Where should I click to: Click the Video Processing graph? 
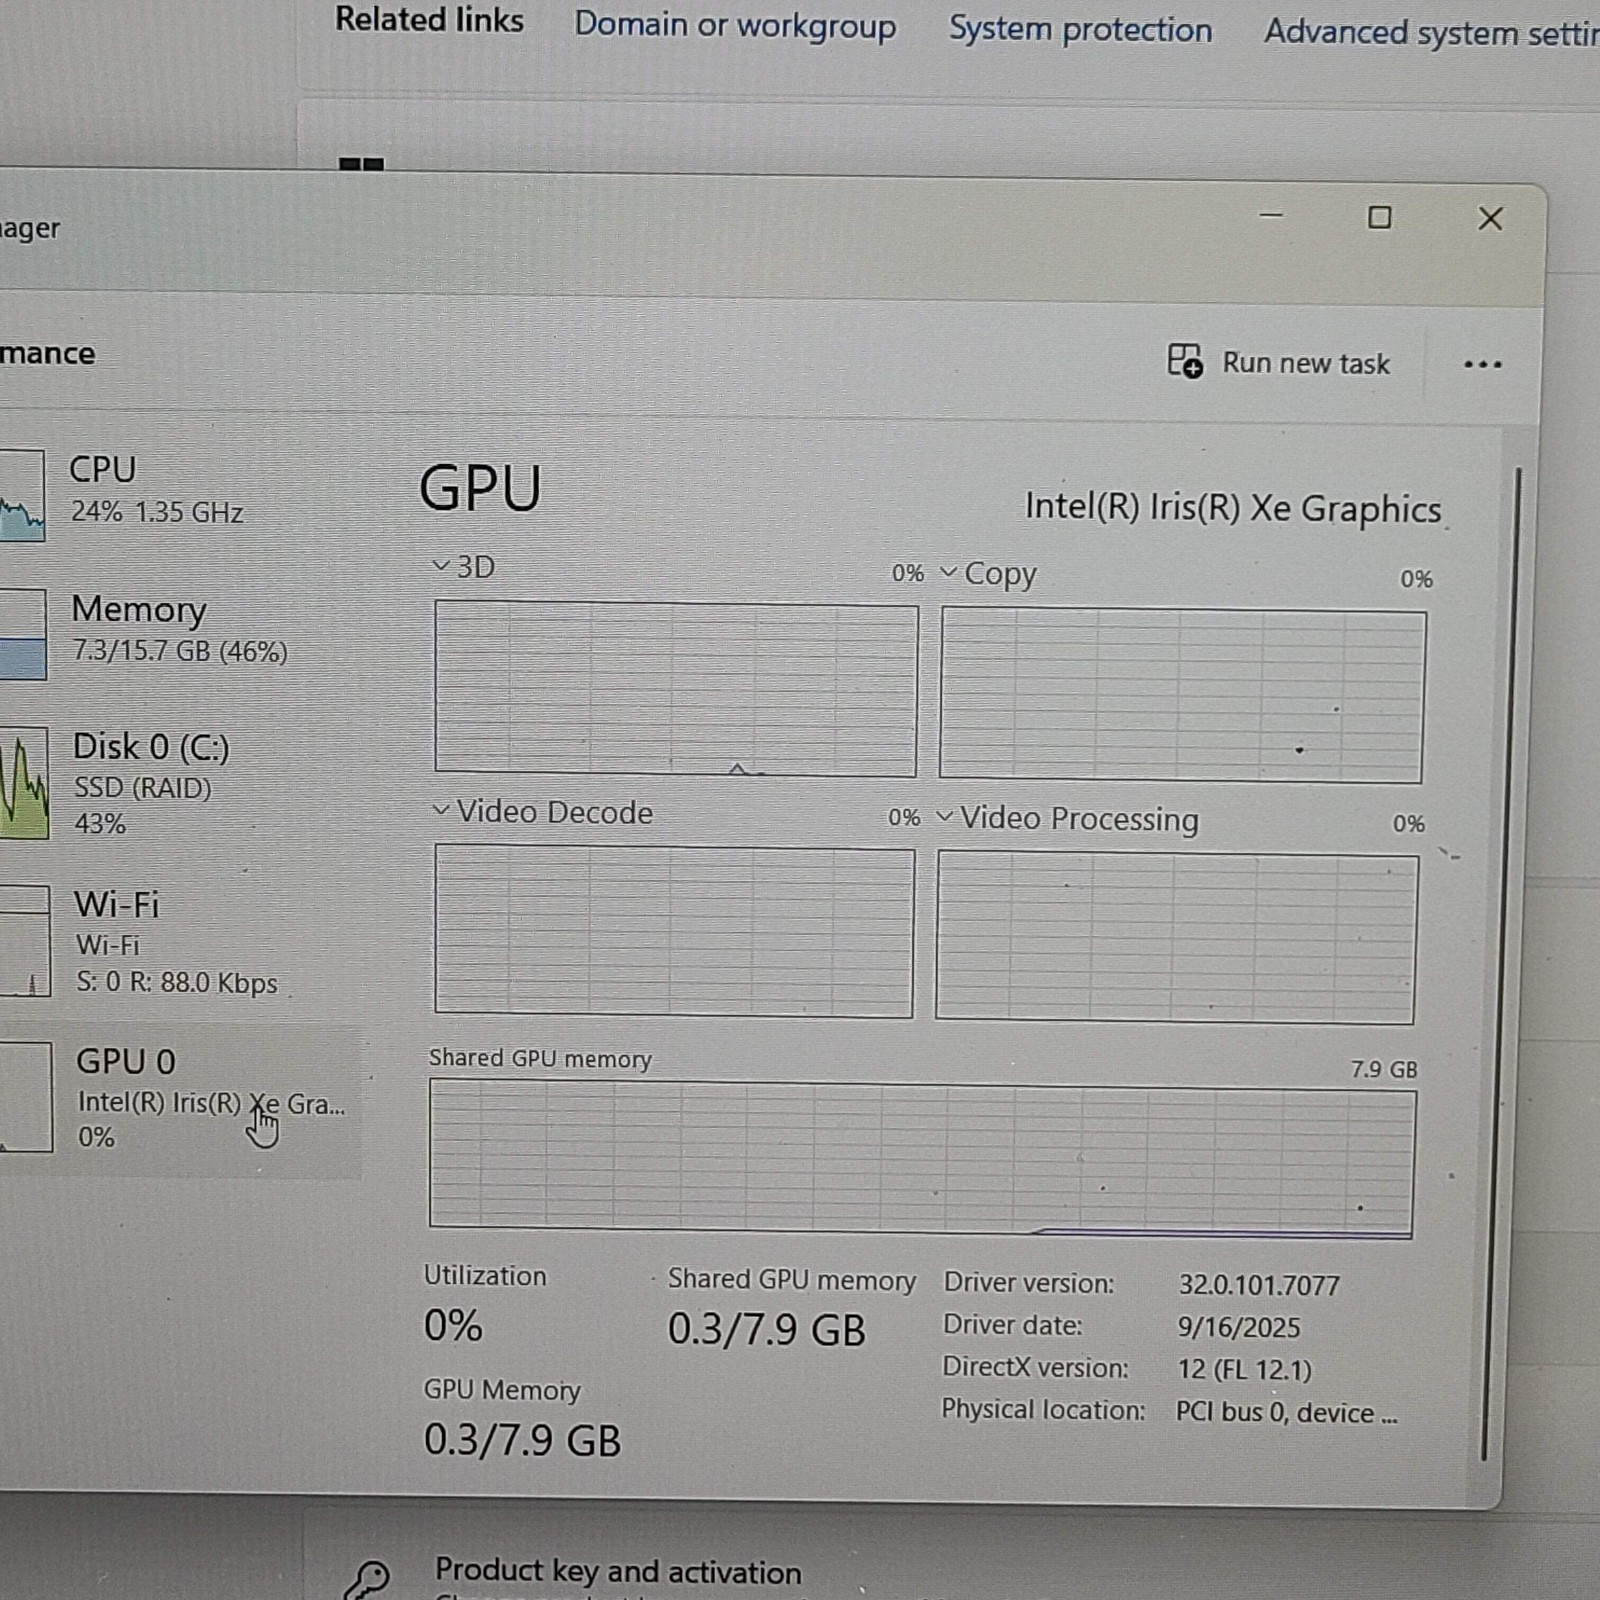tap(1177, 938)
